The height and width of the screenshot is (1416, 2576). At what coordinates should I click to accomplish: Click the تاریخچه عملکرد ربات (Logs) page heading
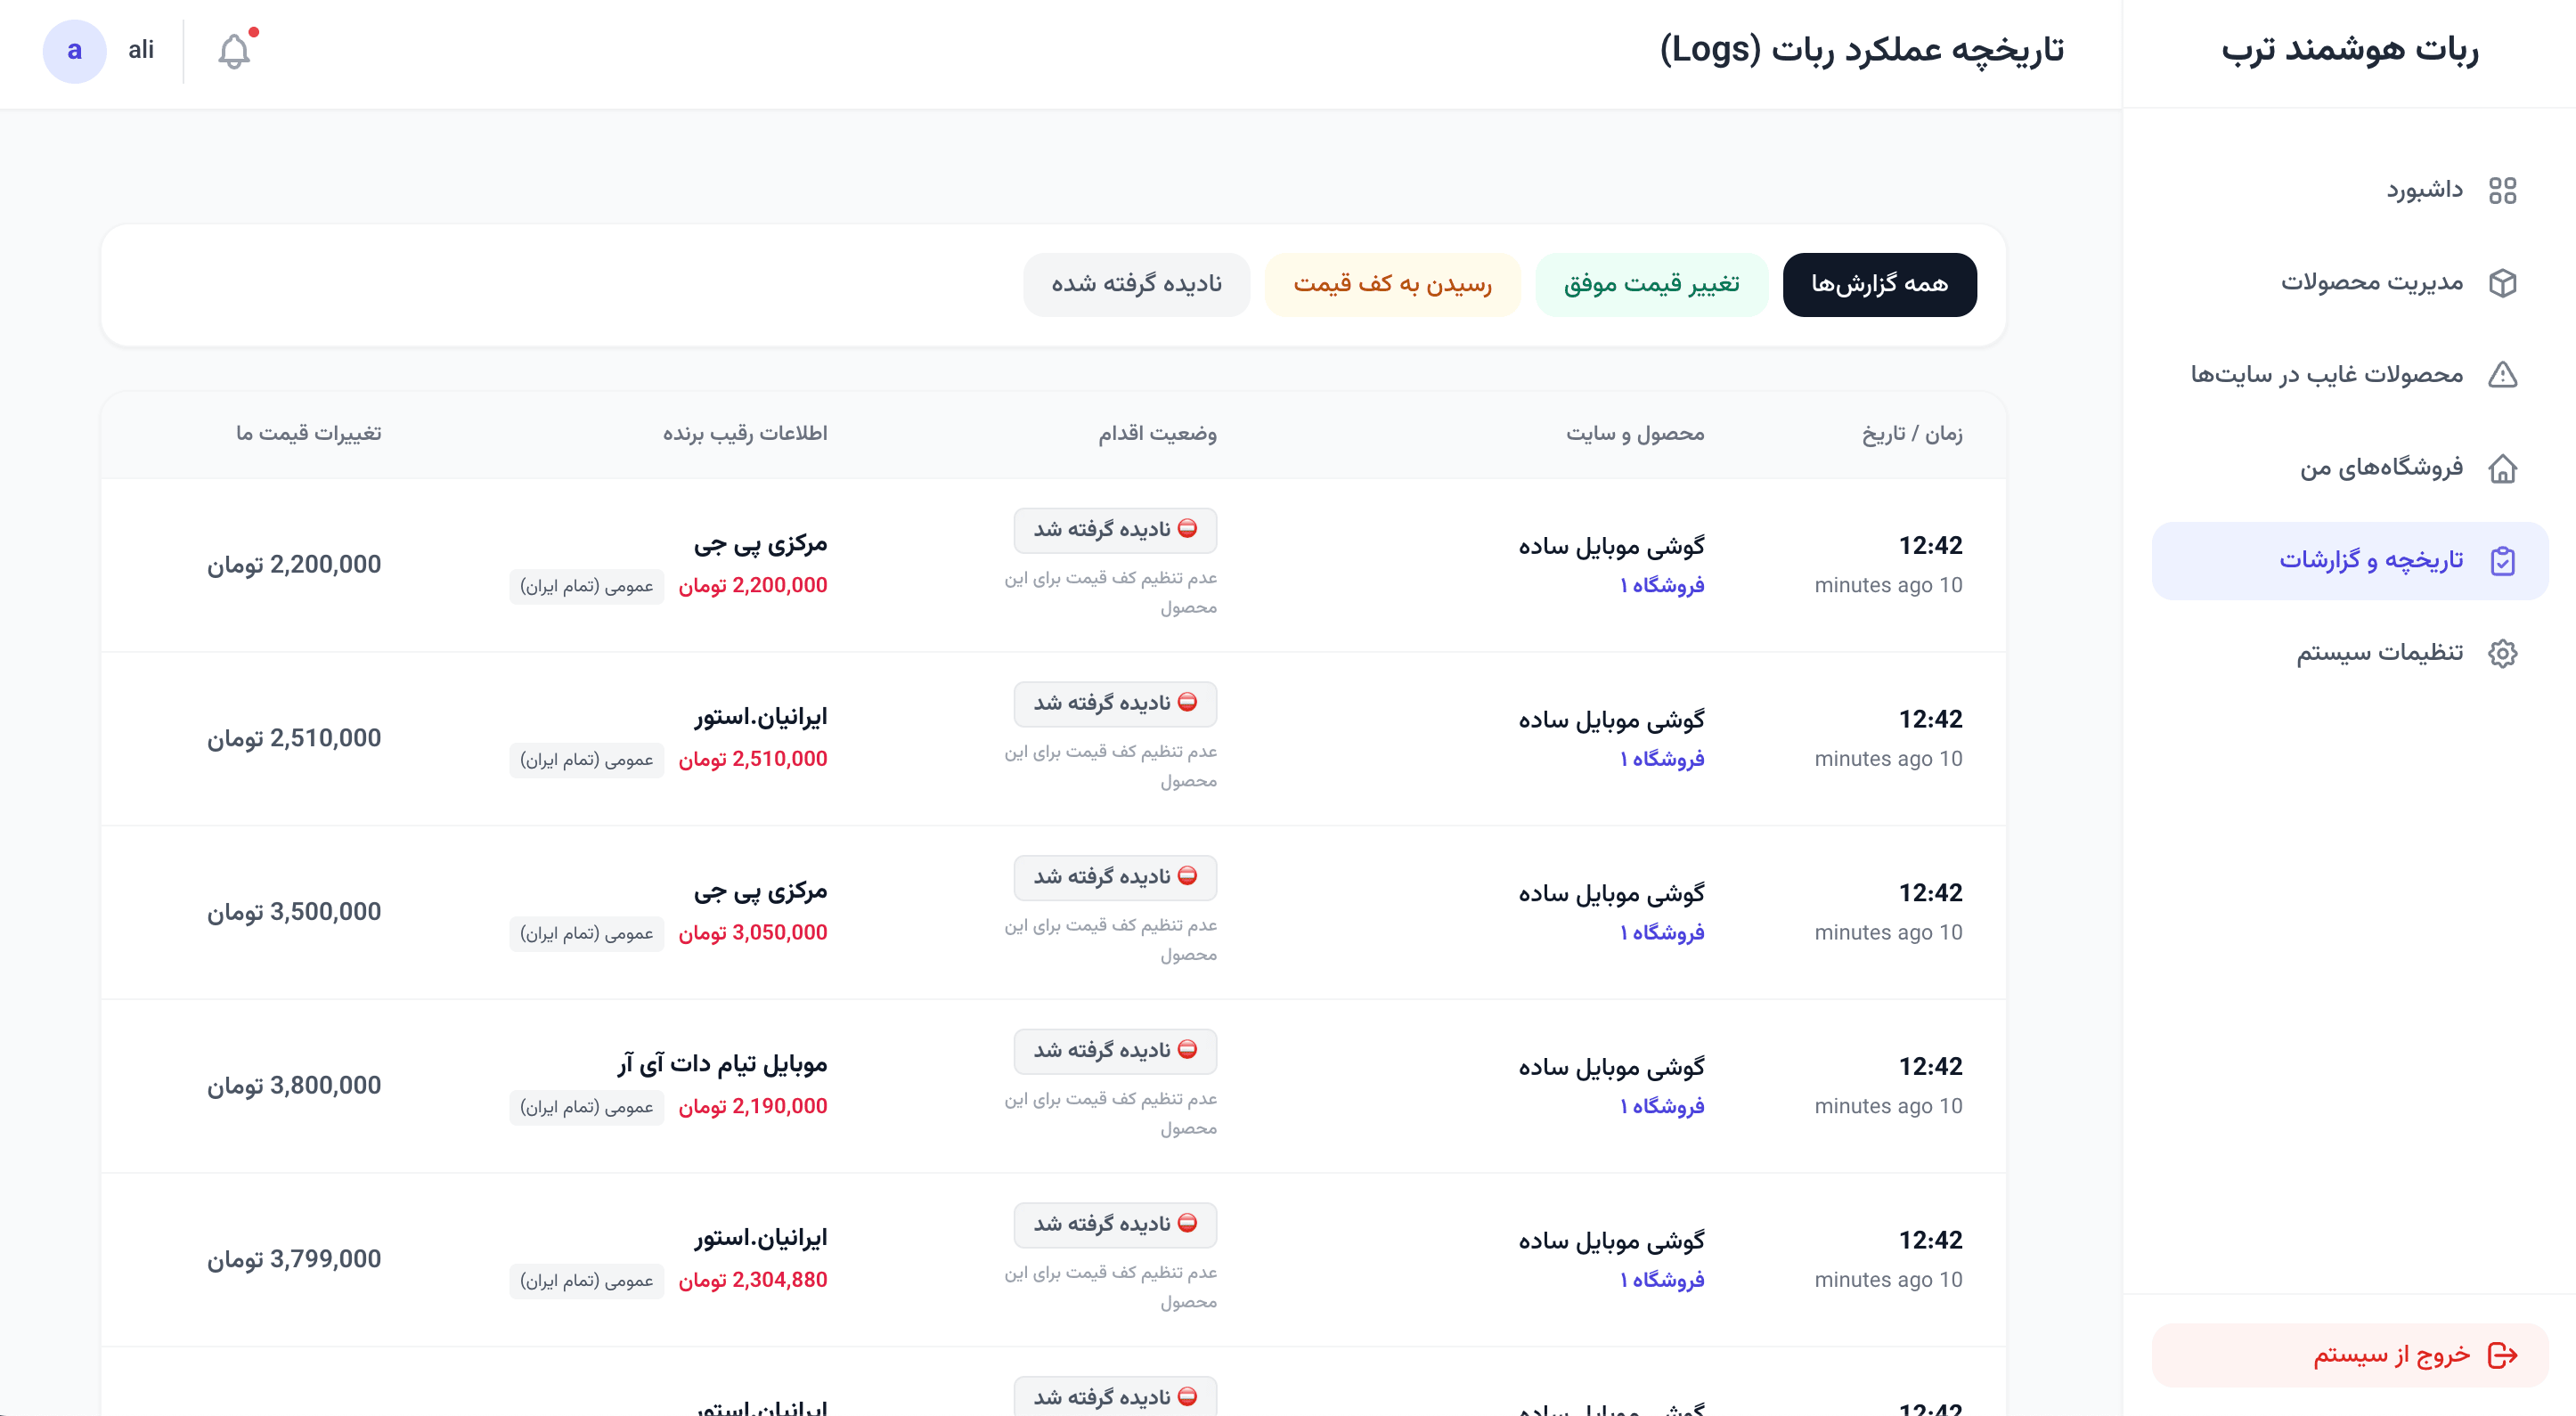(1862, 50)
